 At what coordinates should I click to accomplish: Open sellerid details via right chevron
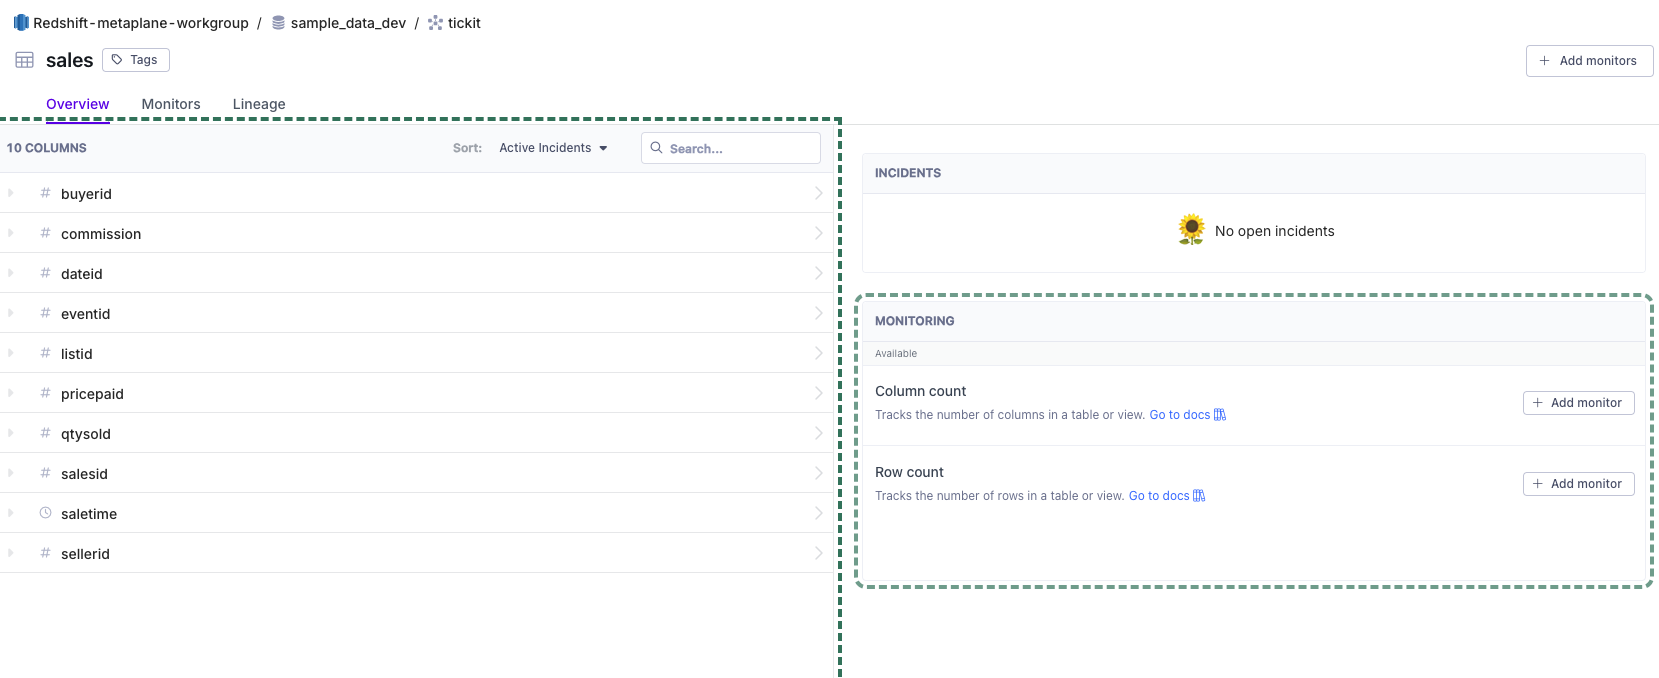point(819,553)
